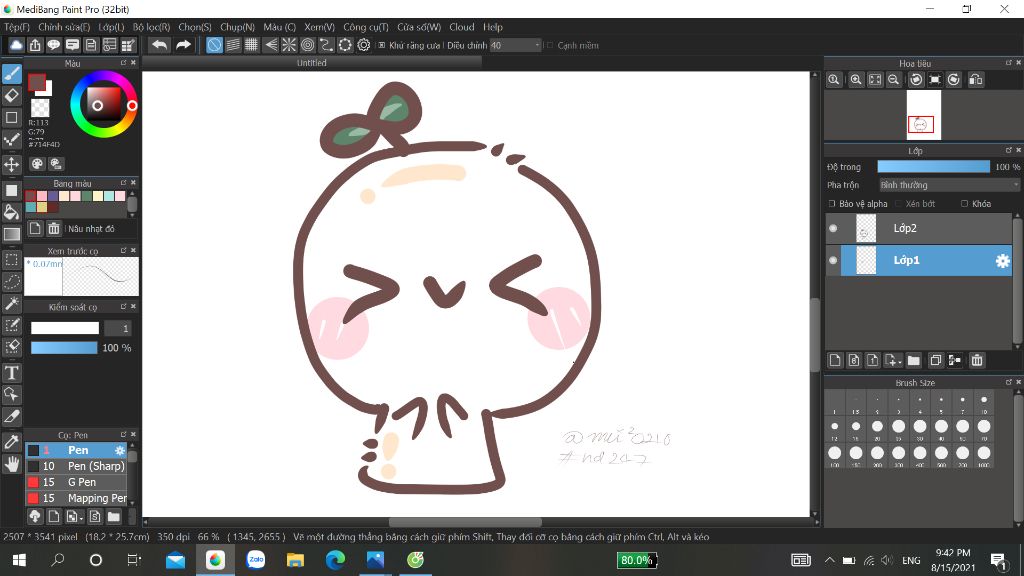Viewport: 1024px width, 576px height.
Task: Enable the parallel lines snap
Action: (233, 45)
